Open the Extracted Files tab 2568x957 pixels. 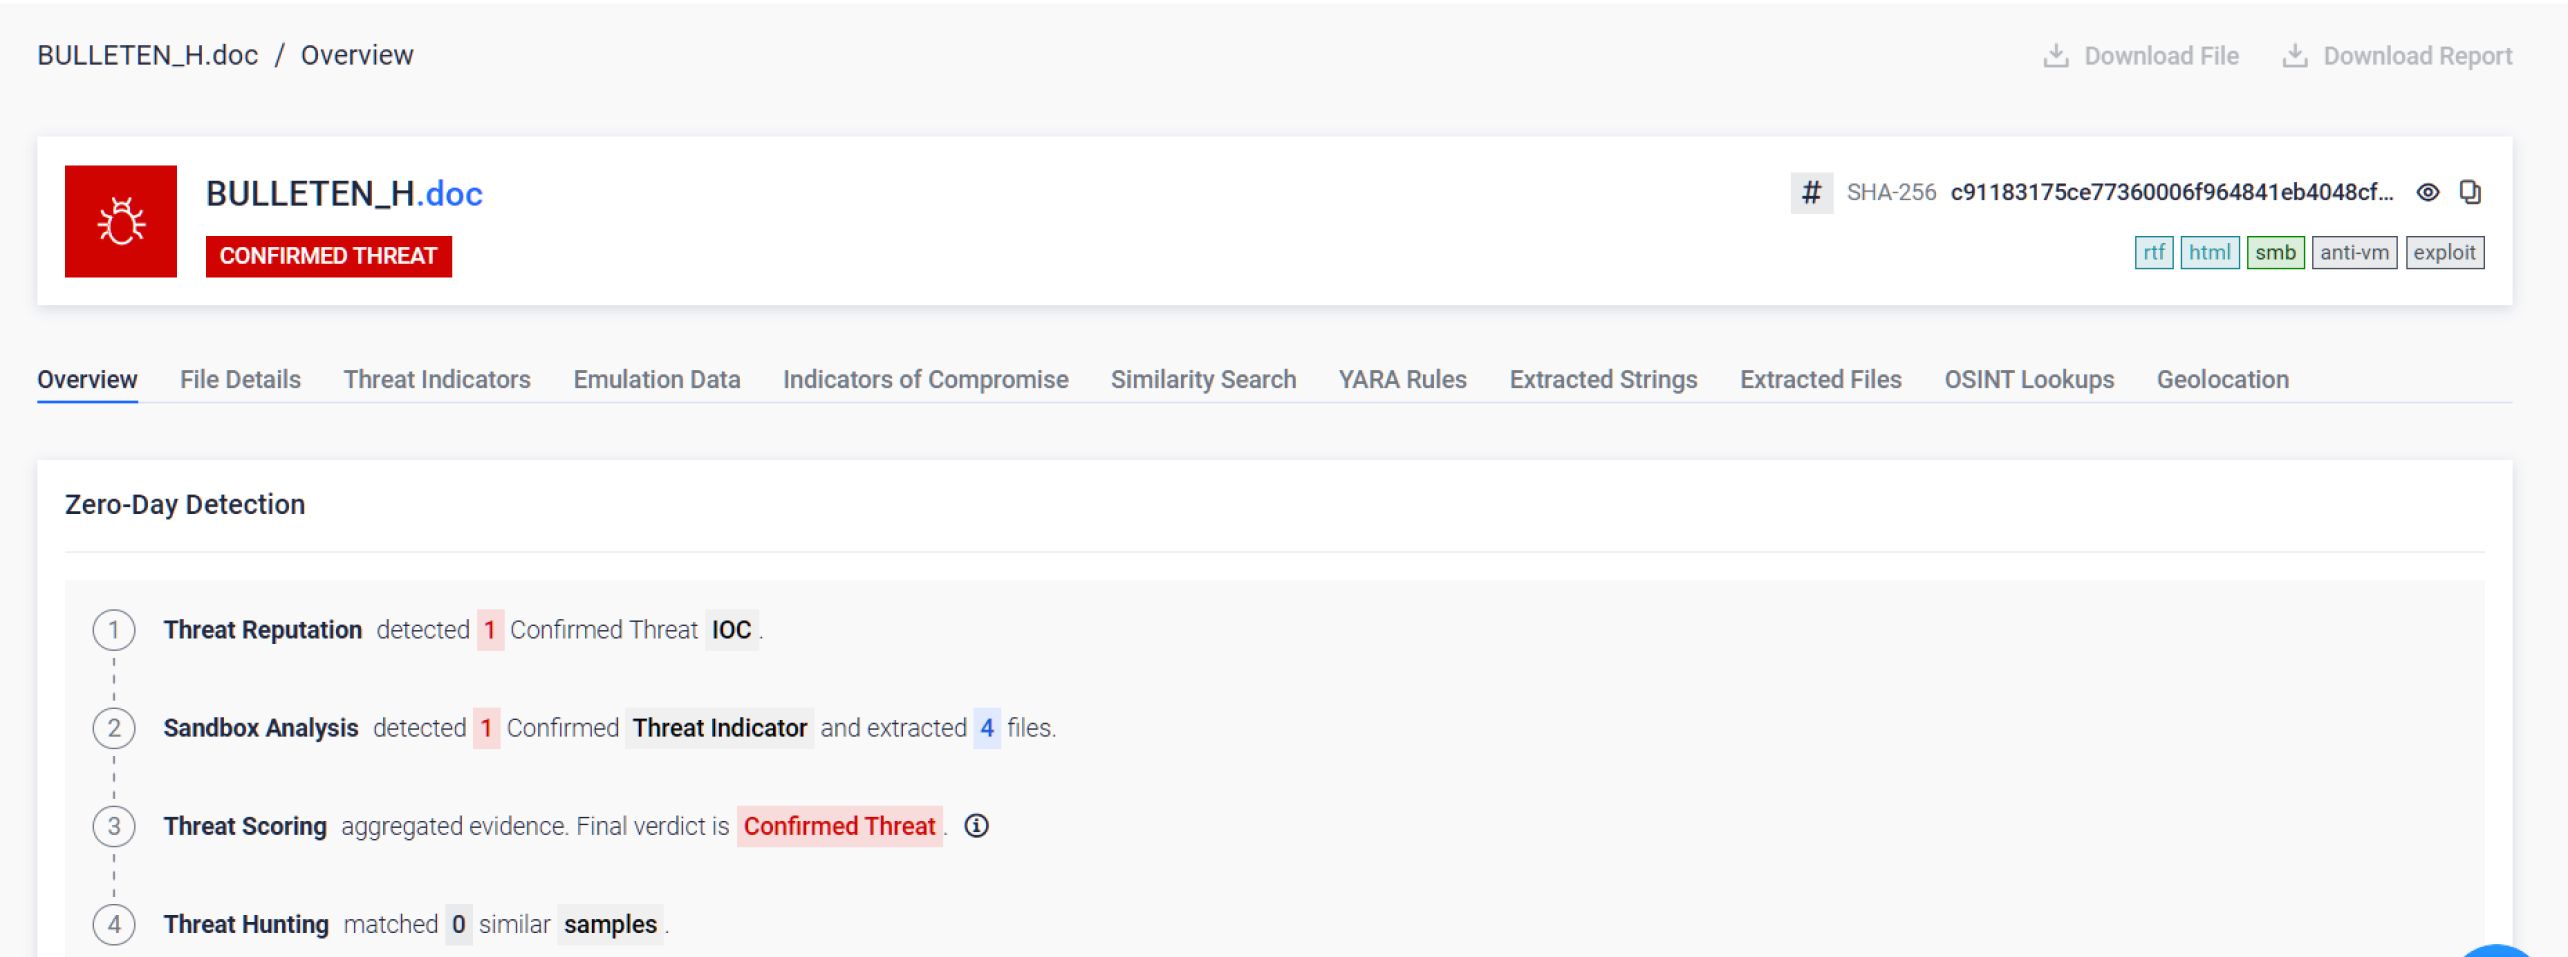(1820, 380)
